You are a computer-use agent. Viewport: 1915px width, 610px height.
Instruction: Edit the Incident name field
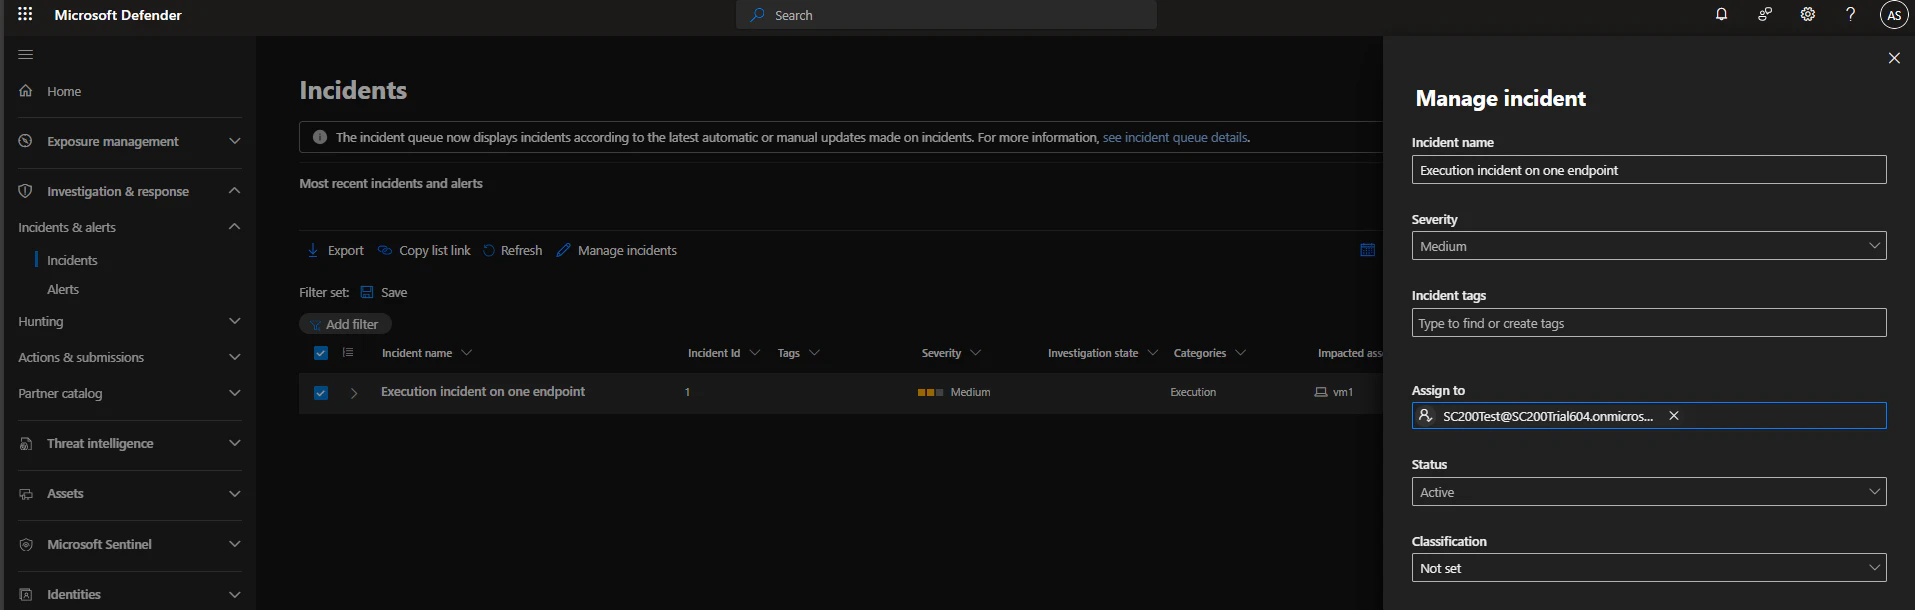tap(1649, 170)
